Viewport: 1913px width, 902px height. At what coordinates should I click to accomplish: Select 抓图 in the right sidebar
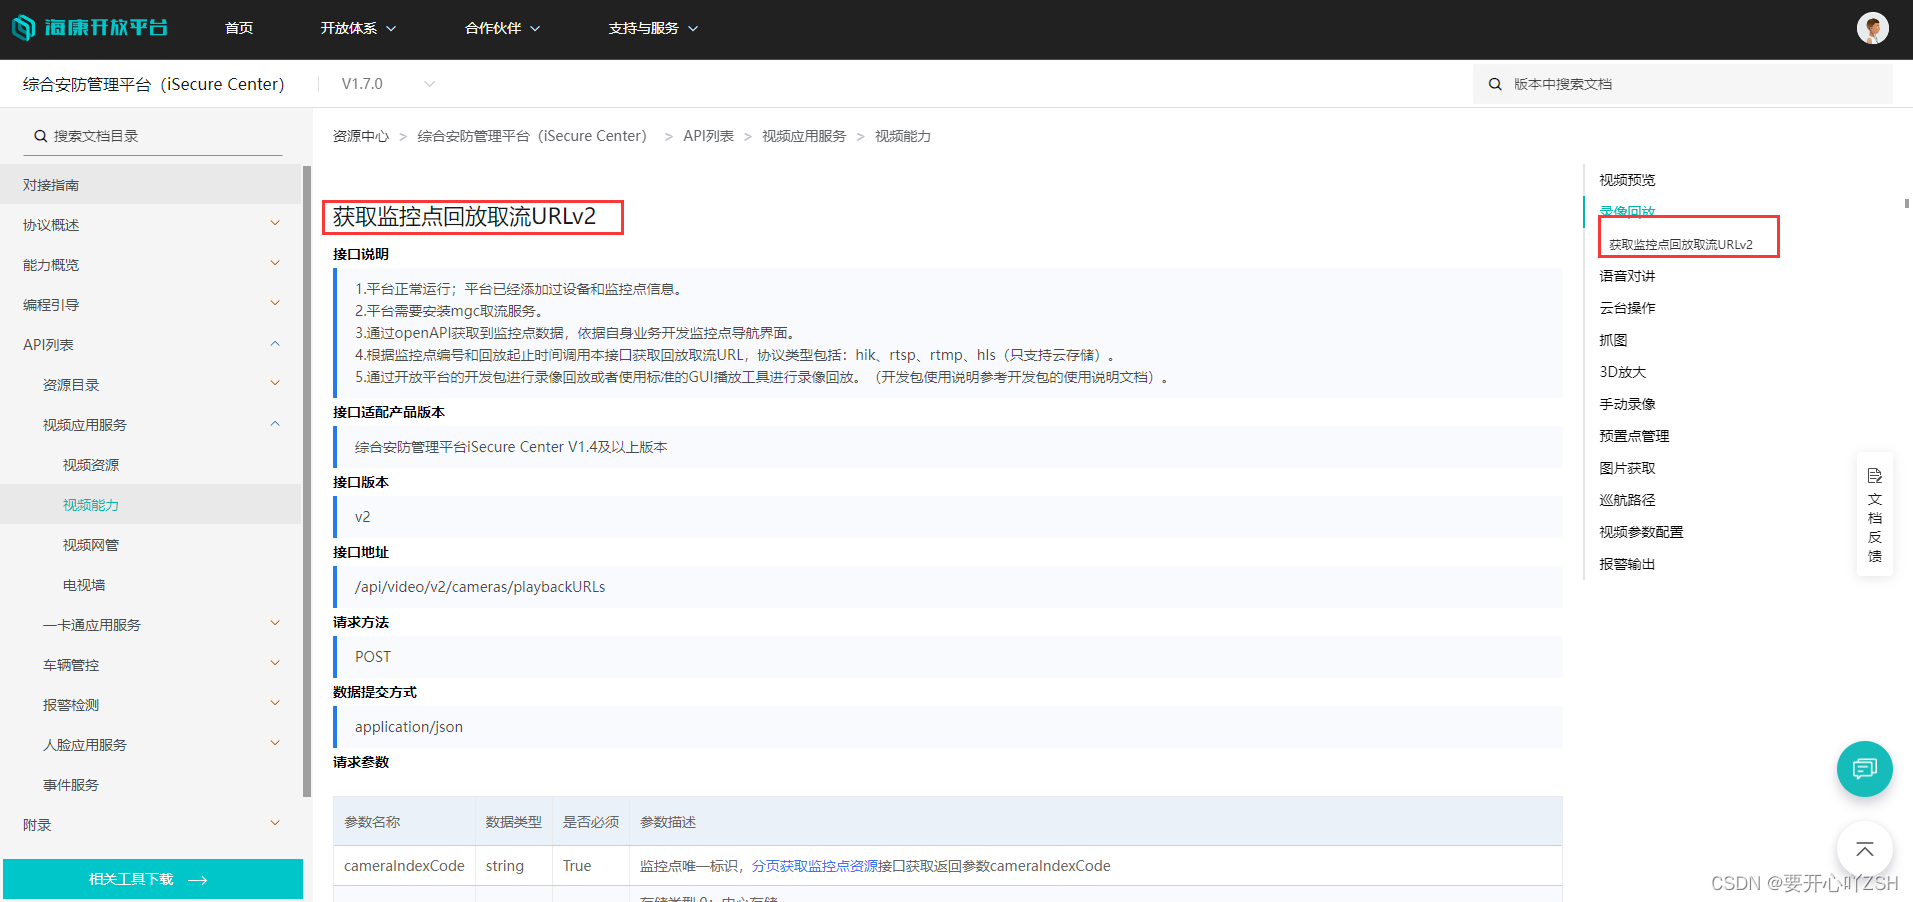[1613, 339]
